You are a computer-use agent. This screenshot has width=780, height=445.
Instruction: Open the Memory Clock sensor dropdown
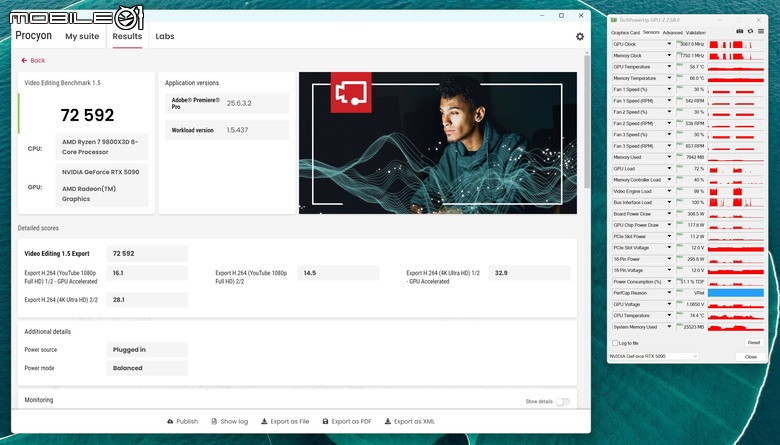pos(669,56)
